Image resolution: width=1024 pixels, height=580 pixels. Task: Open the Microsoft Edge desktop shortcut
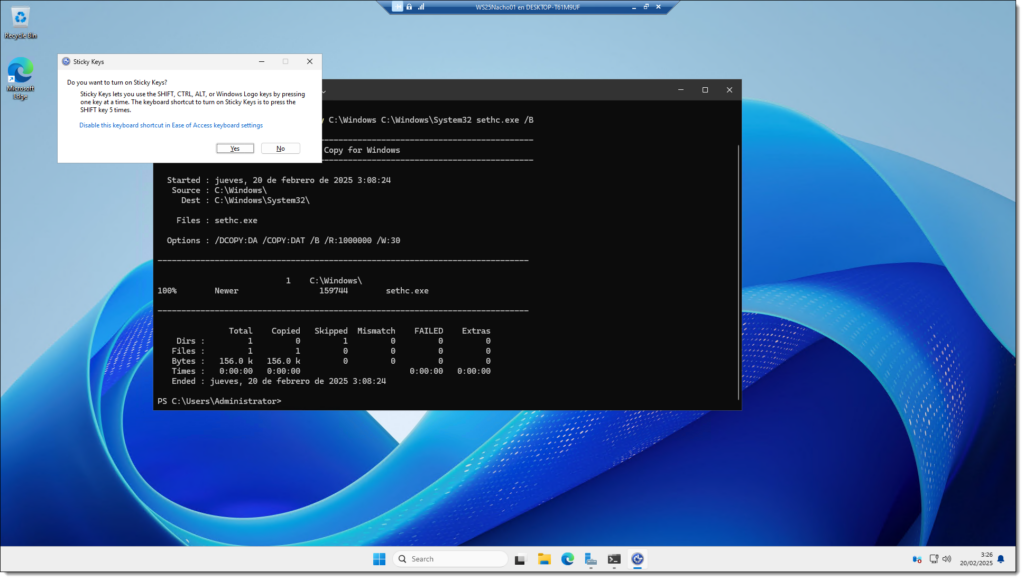(20, 79)
